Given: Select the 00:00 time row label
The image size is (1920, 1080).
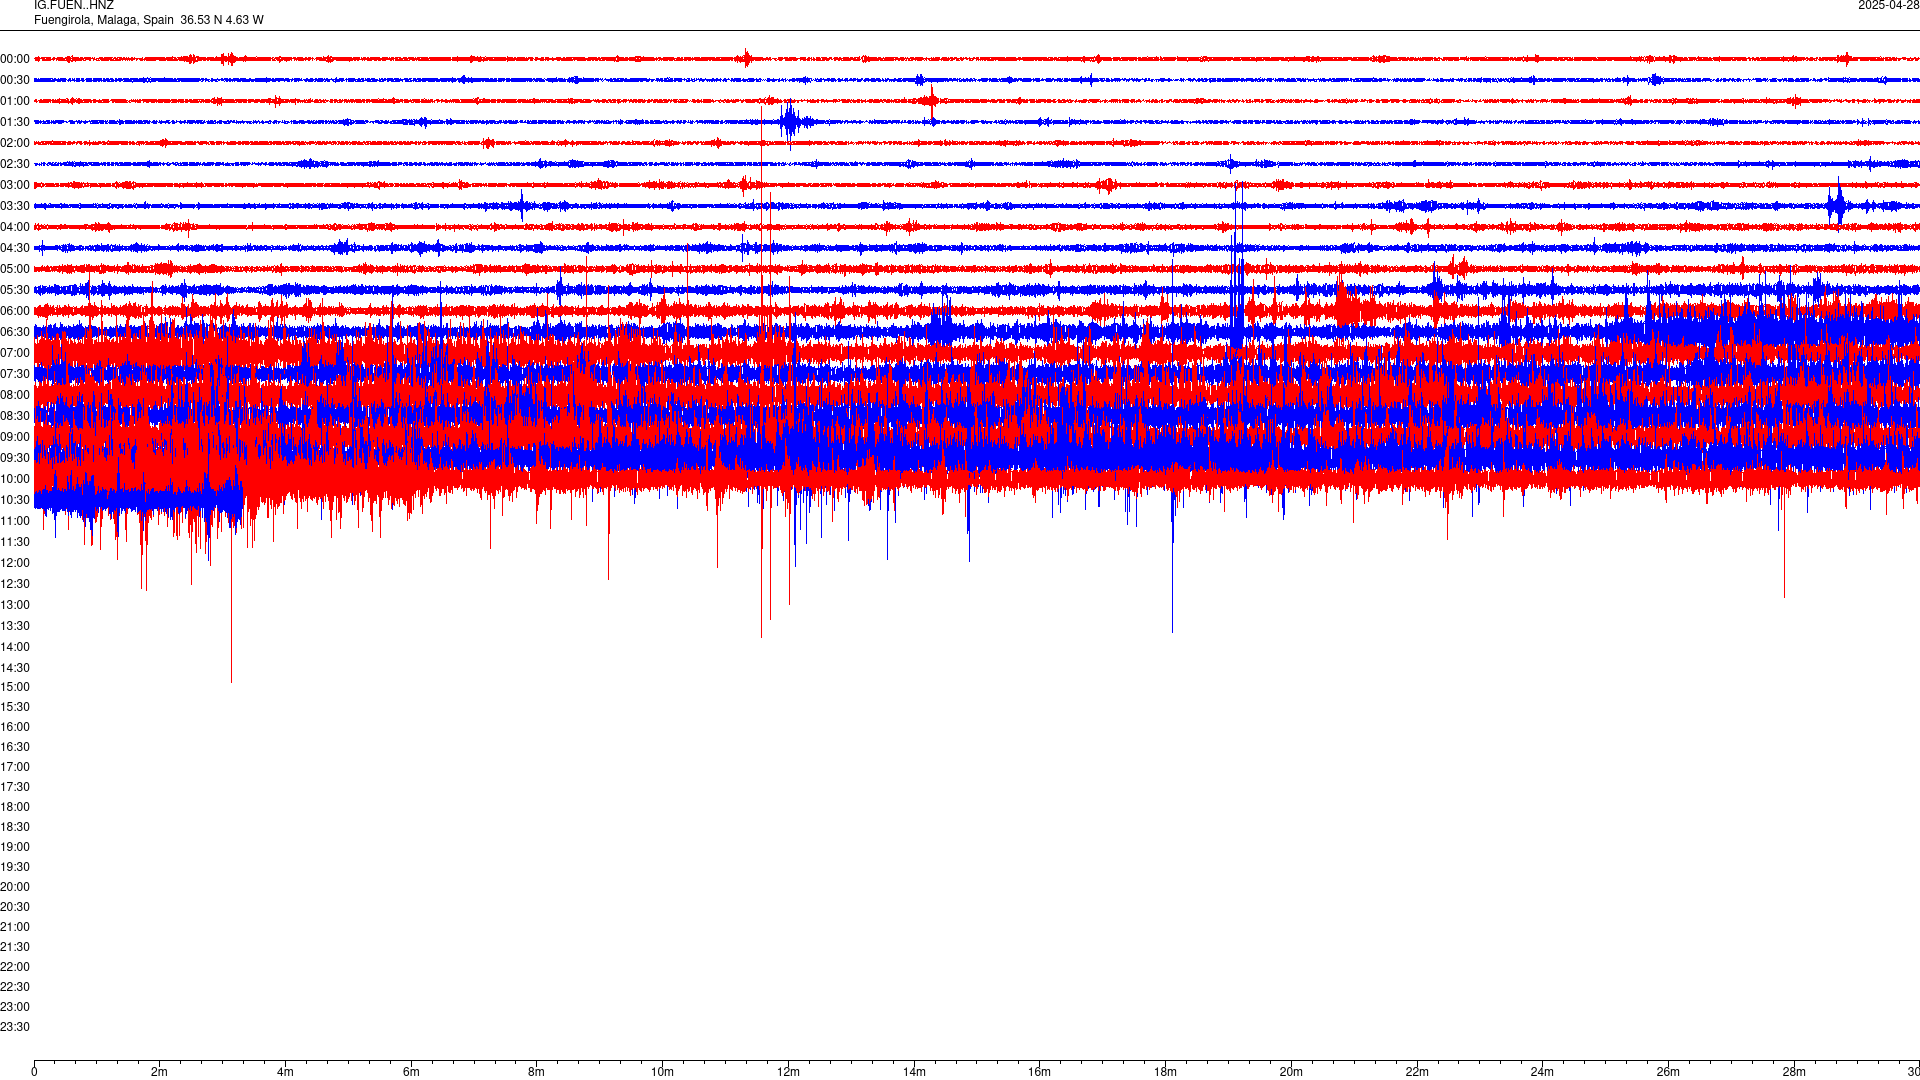Looking at the screenshot, I should pyautogui.click(x=15, y=59).
